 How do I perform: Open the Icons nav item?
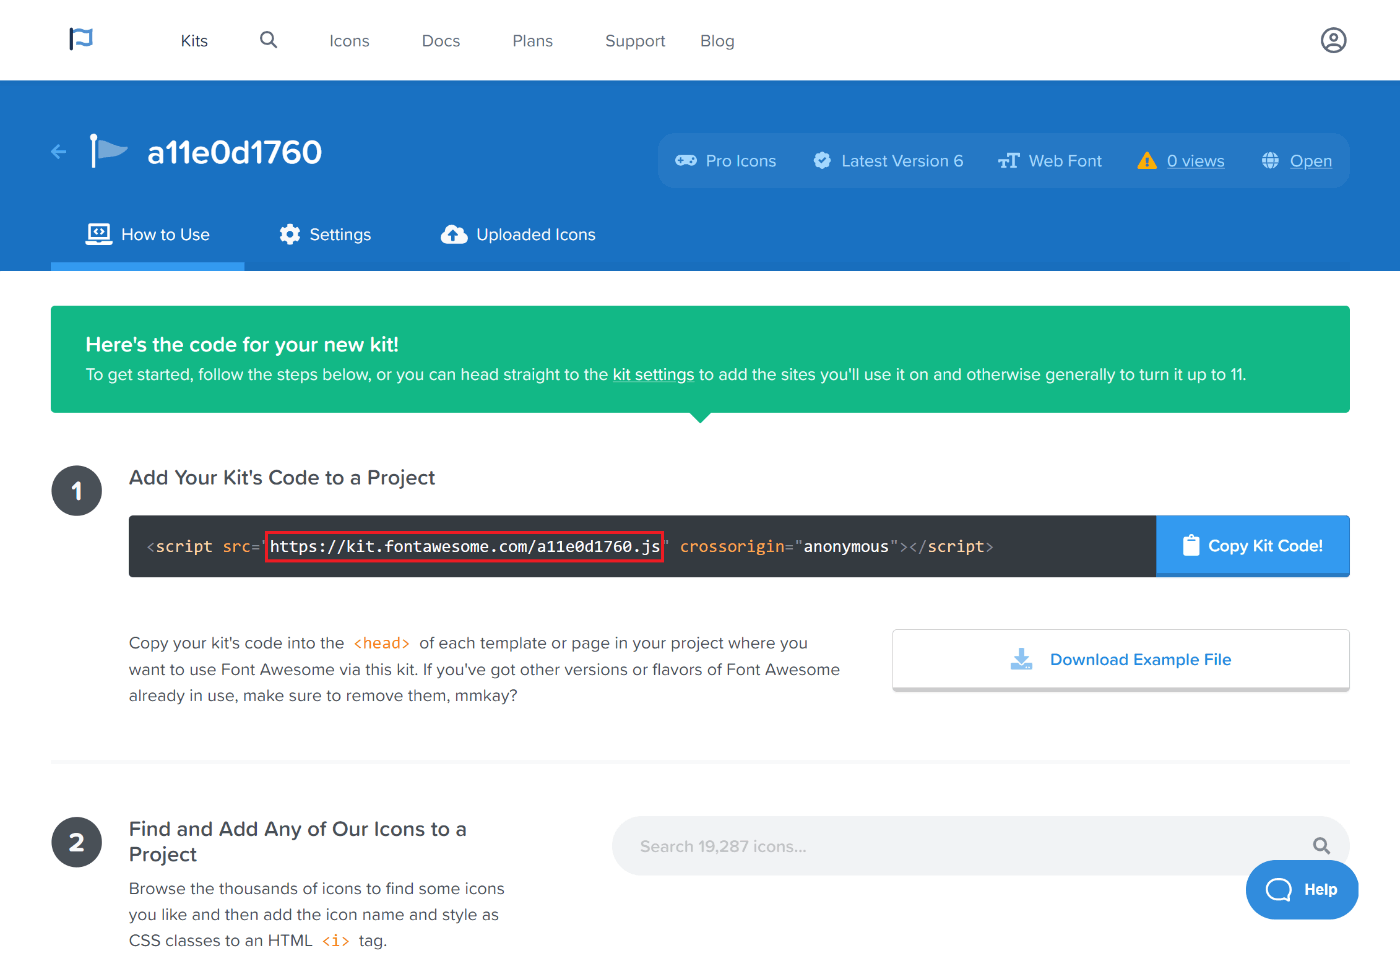[349, 41]
